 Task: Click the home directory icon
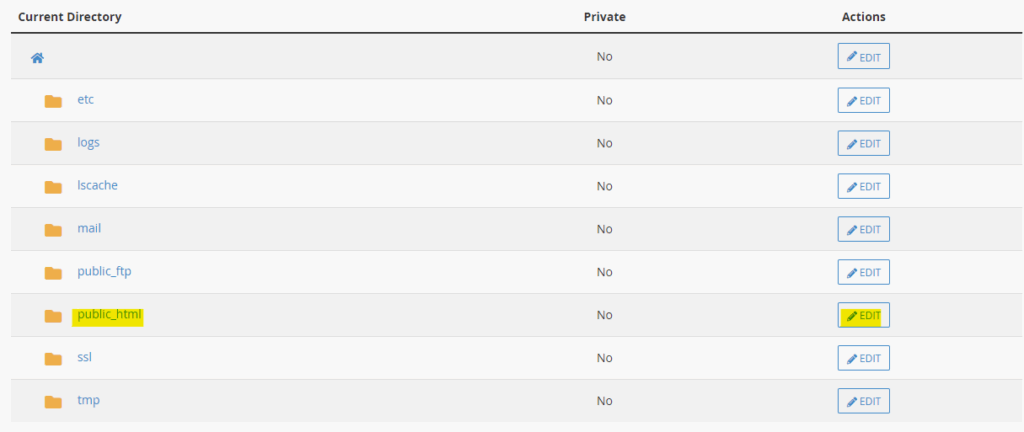point(37,58)
